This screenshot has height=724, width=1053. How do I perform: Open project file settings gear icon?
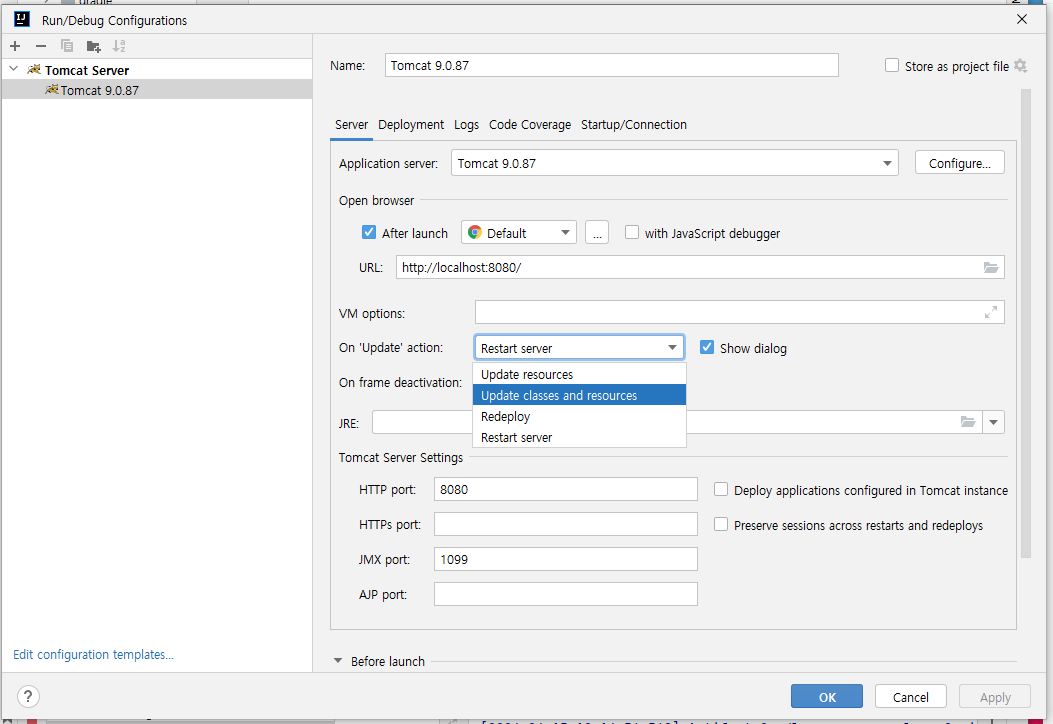(1020, 66)
